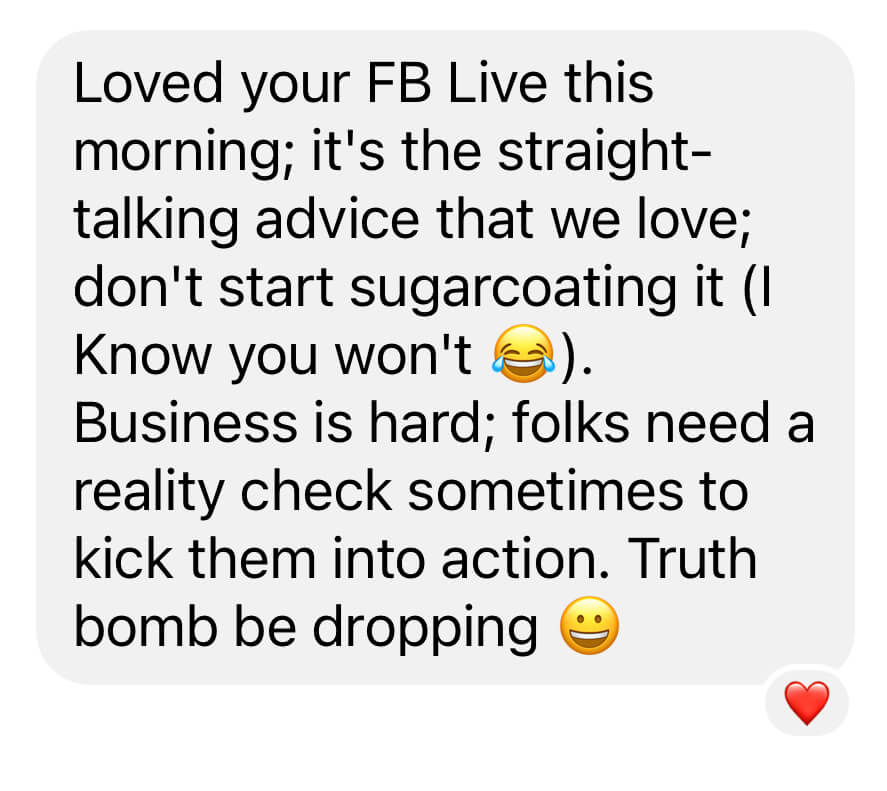Click the red heart reaction icon
Screen dimensions: 887x791
807,703
